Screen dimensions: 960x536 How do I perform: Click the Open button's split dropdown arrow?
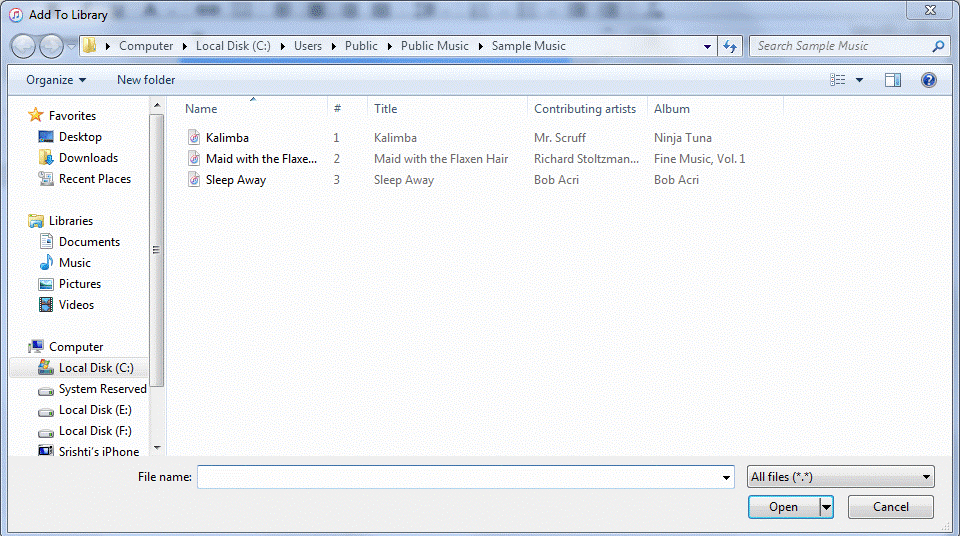827,507
